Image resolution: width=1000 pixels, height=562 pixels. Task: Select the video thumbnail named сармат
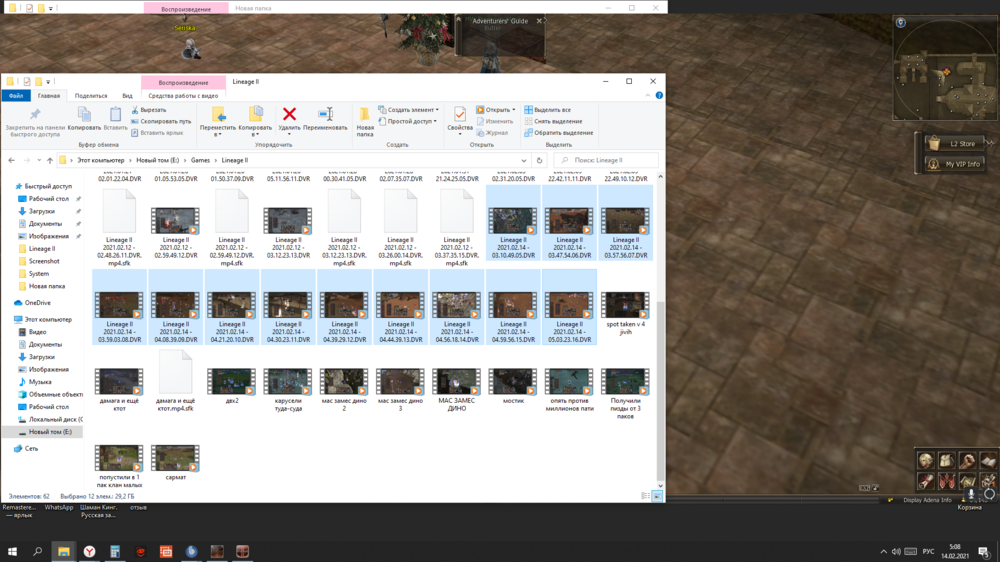[175, 458]
